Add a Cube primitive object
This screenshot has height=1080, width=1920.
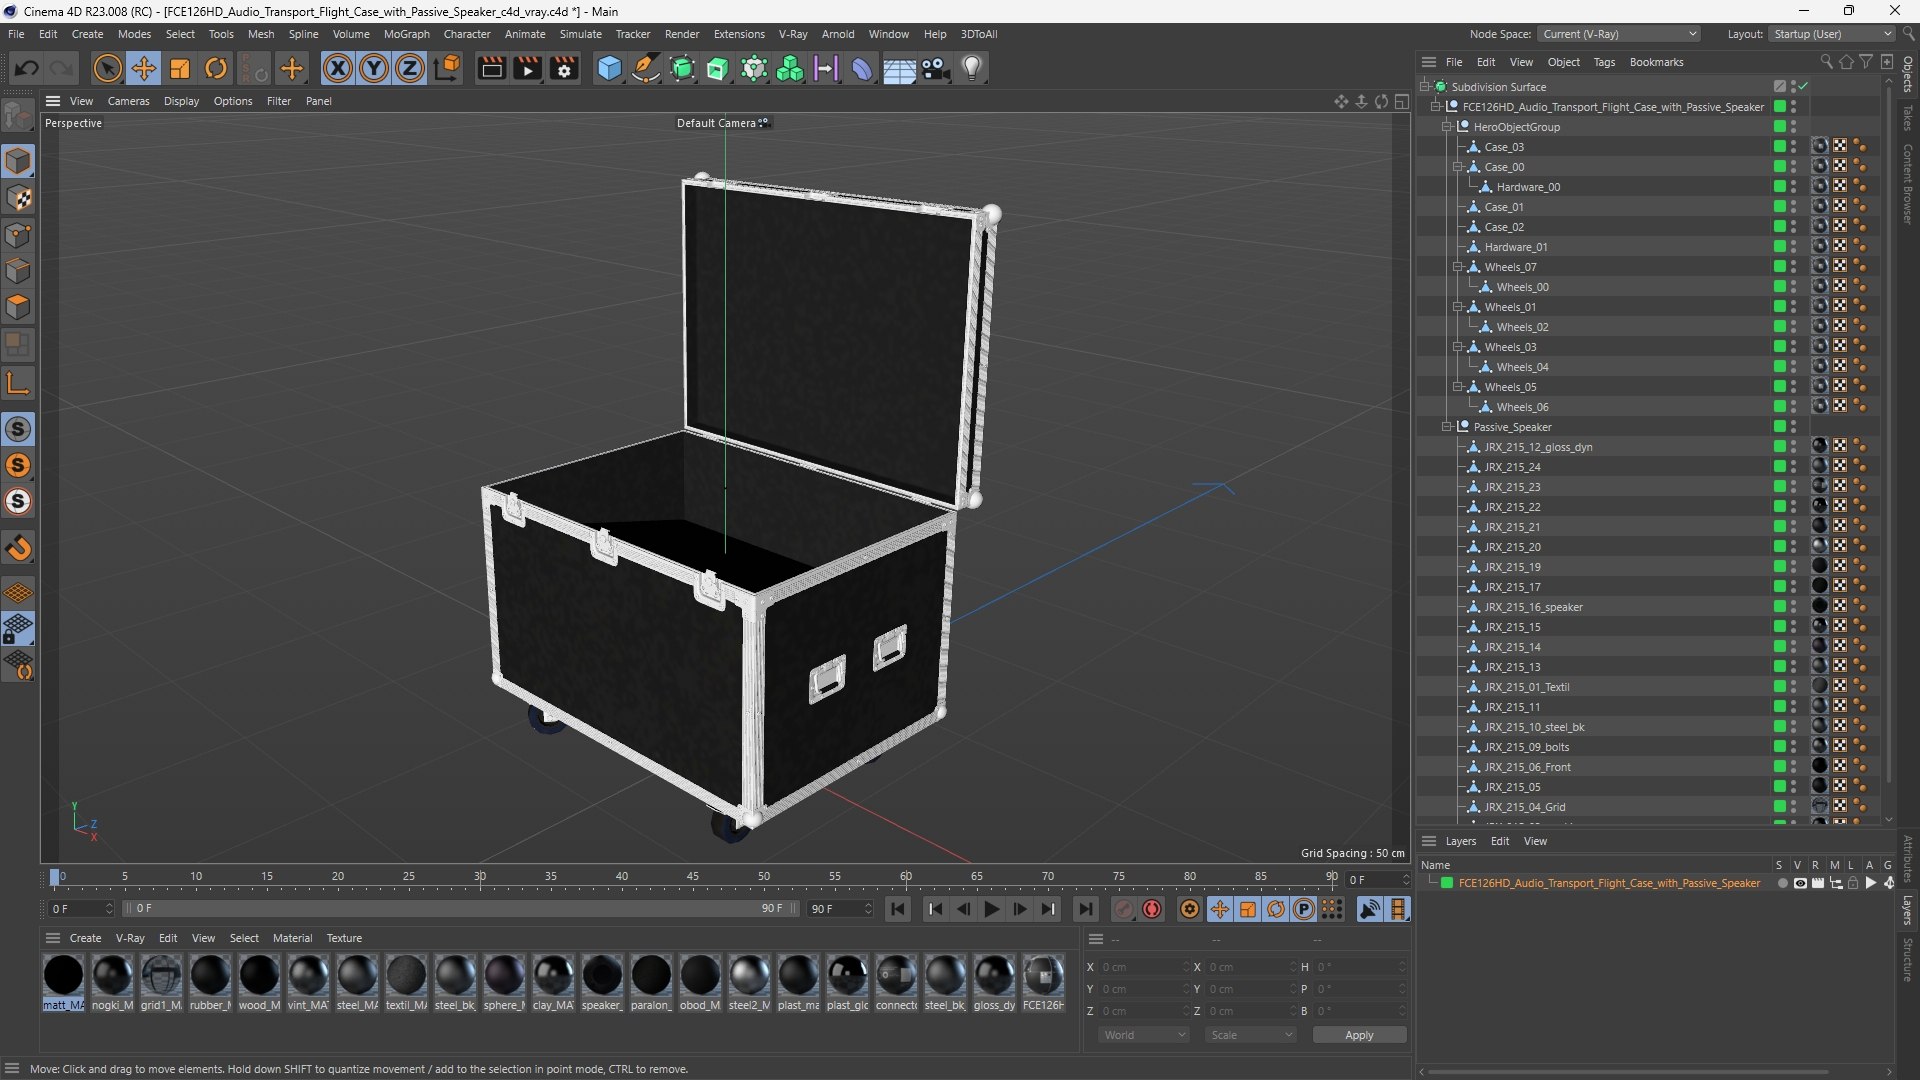click(609, 68)
